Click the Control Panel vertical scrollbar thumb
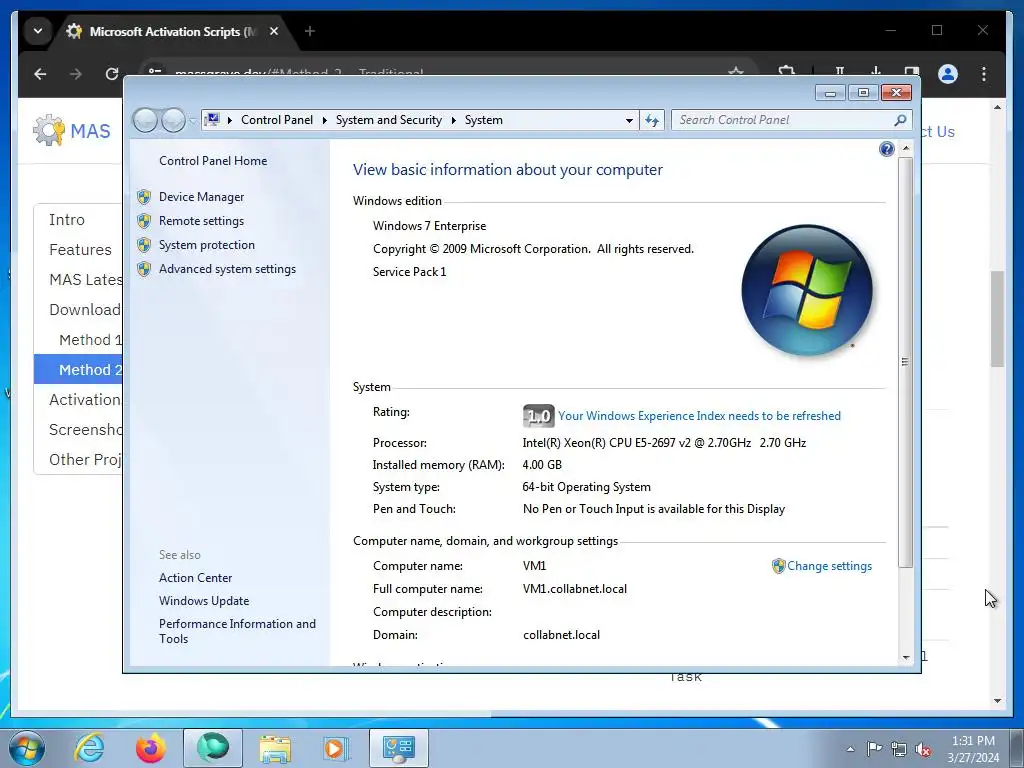Viewport: 1024px width, 768px height. tap(905, 361)
